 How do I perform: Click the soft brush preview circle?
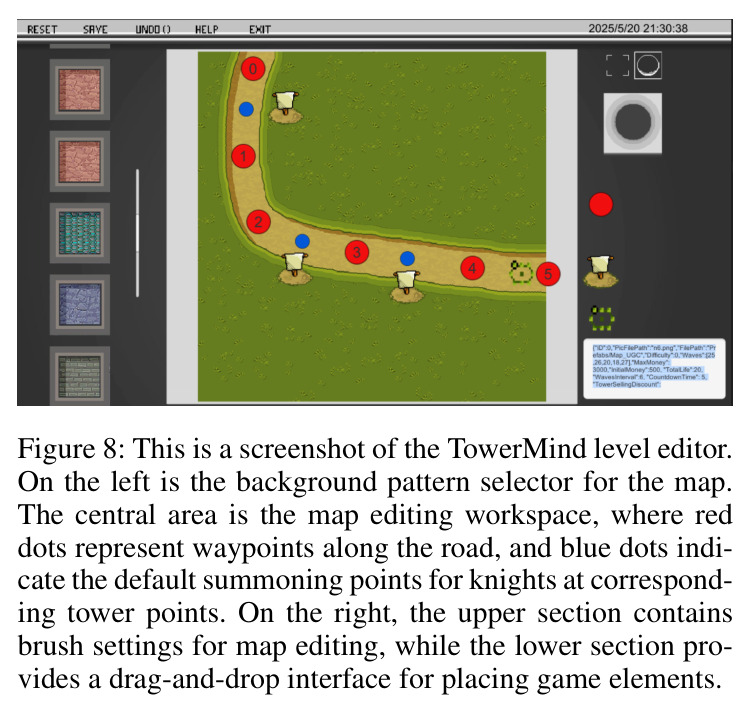633,123
